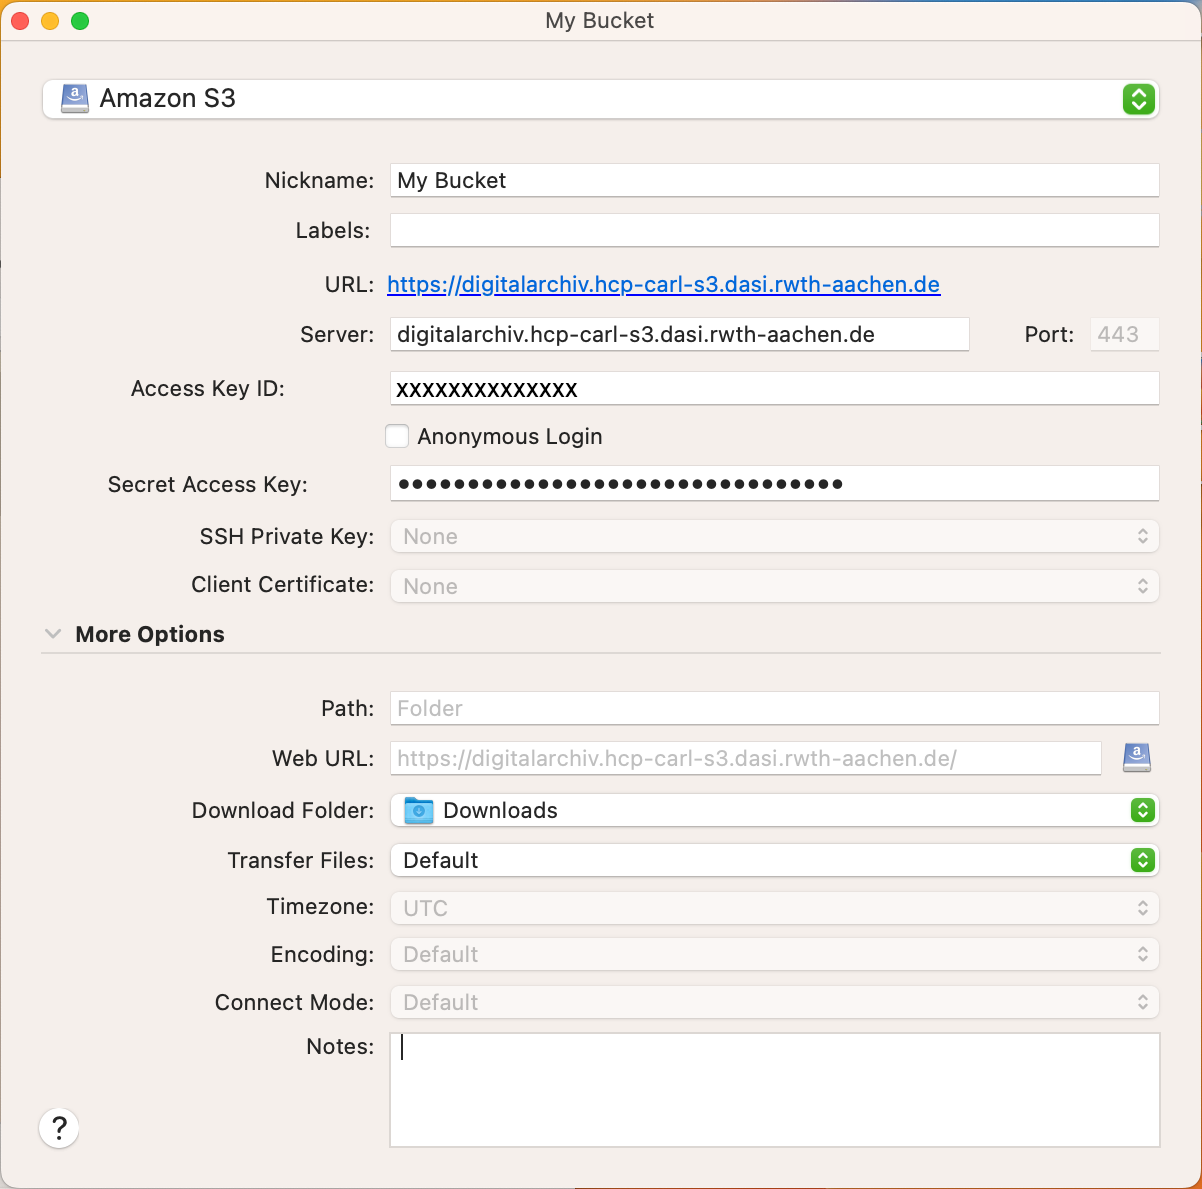Open Help via the question mark icon
The image size is (1202, 1189).
59,1127
